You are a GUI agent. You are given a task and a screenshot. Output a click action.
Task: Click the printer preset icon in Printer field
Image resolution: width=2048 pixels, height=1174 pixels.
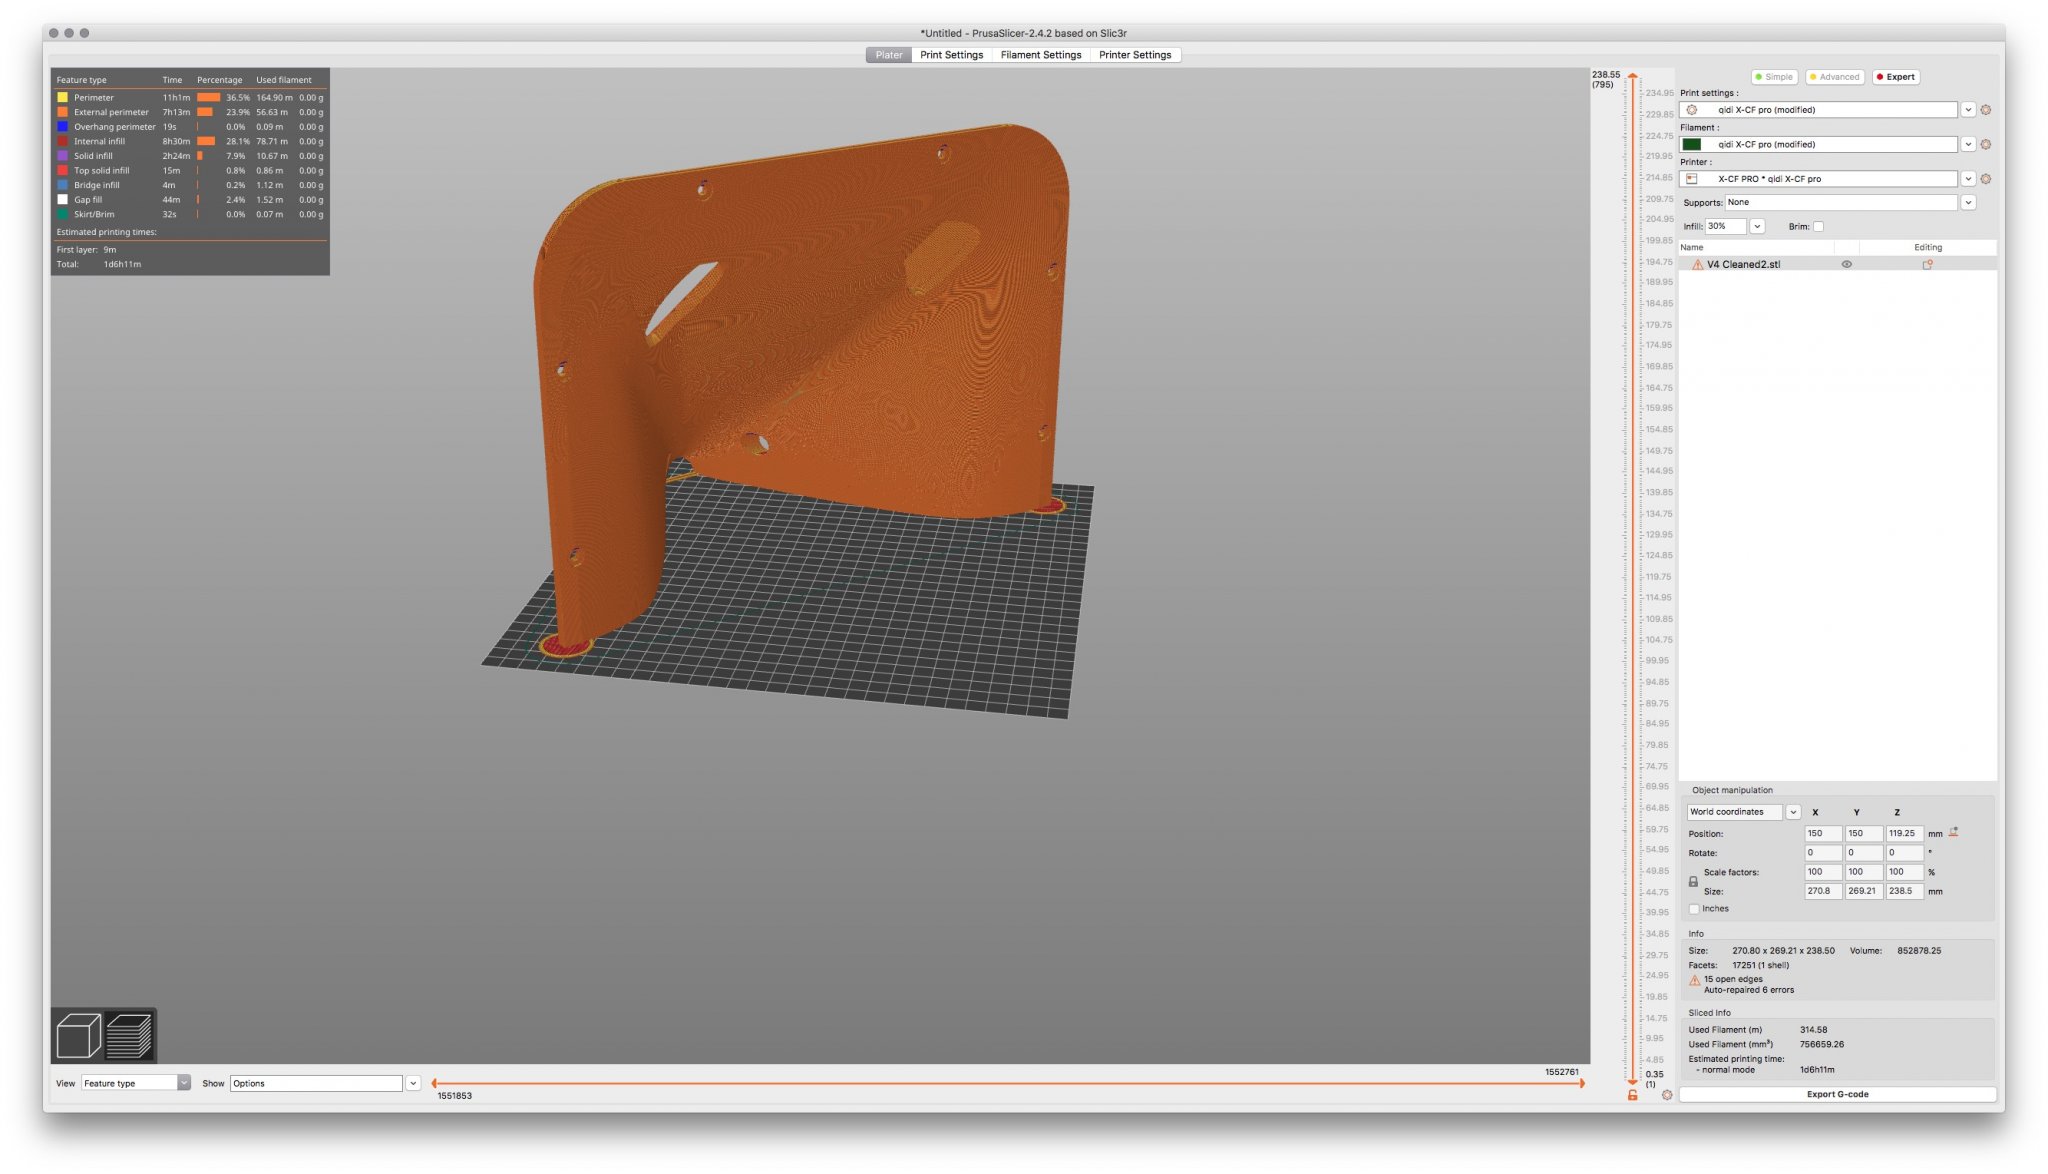coord(1692,179)
